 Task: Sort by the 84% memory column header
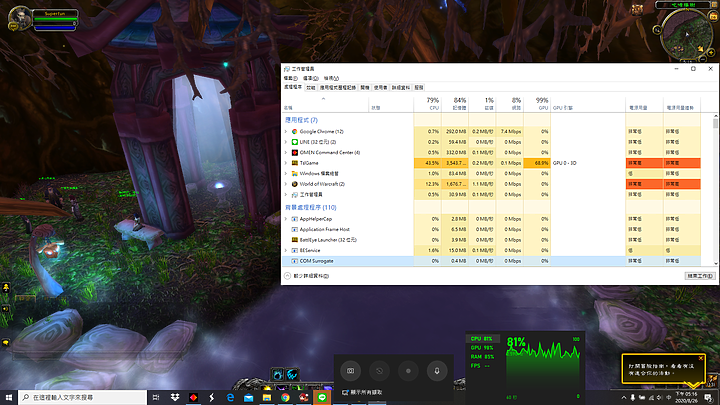click(455, 104)
